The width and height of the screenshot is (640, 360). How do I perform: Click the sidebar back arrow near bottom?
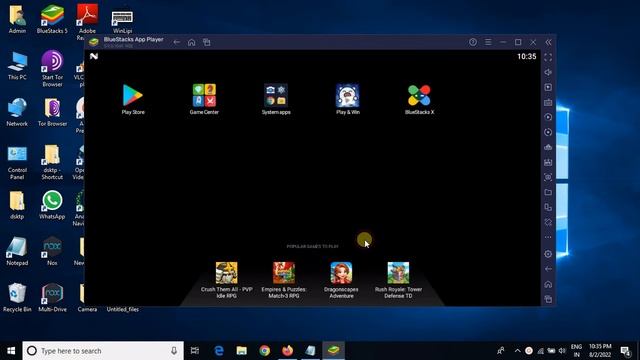(x=548, y=269)
